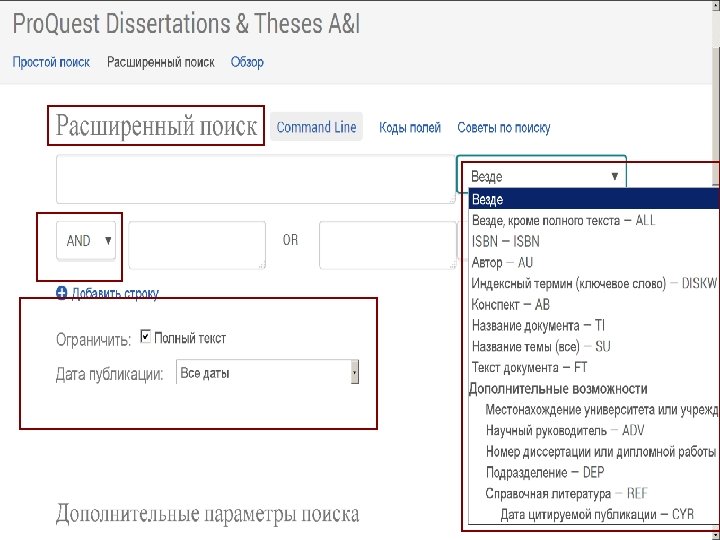The image size is (720, 540).
Task: Open the Коды полей link
Action: (410, 128)
